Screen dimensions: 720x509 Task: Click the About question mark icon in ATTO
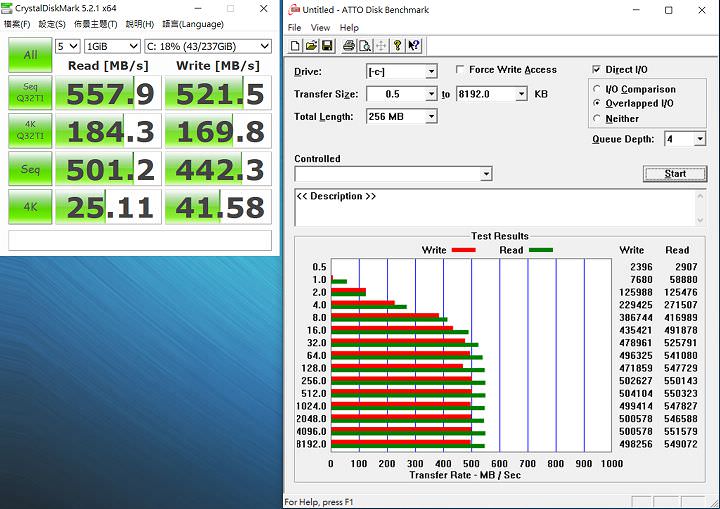pyautogui.click(x=398, y=45)
